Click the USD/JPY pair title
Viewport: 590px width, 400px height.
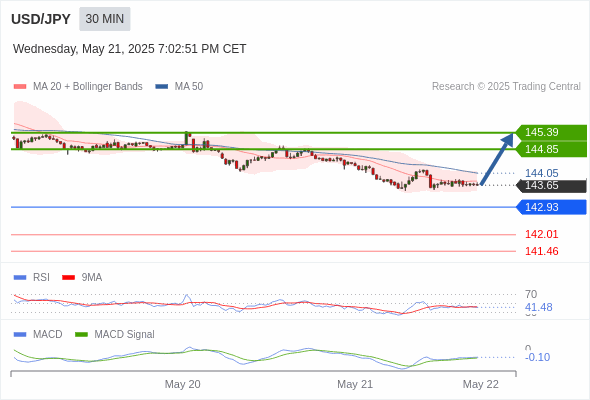click(41, 19)
